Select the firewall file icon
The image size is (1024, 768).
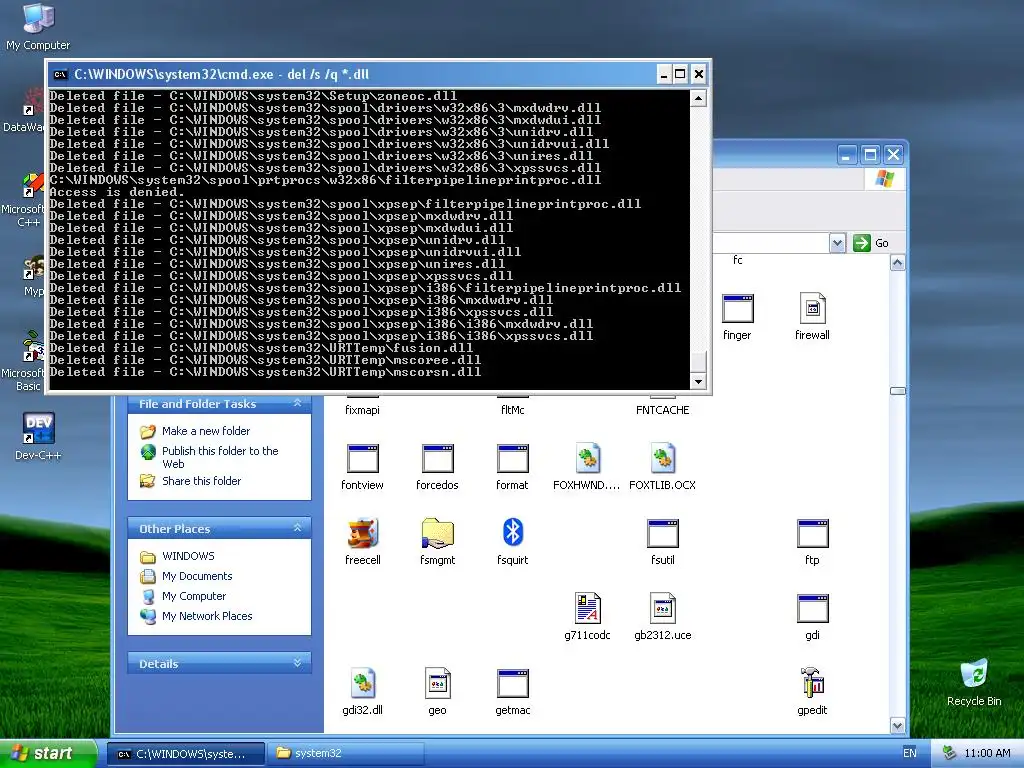(812, 308)
